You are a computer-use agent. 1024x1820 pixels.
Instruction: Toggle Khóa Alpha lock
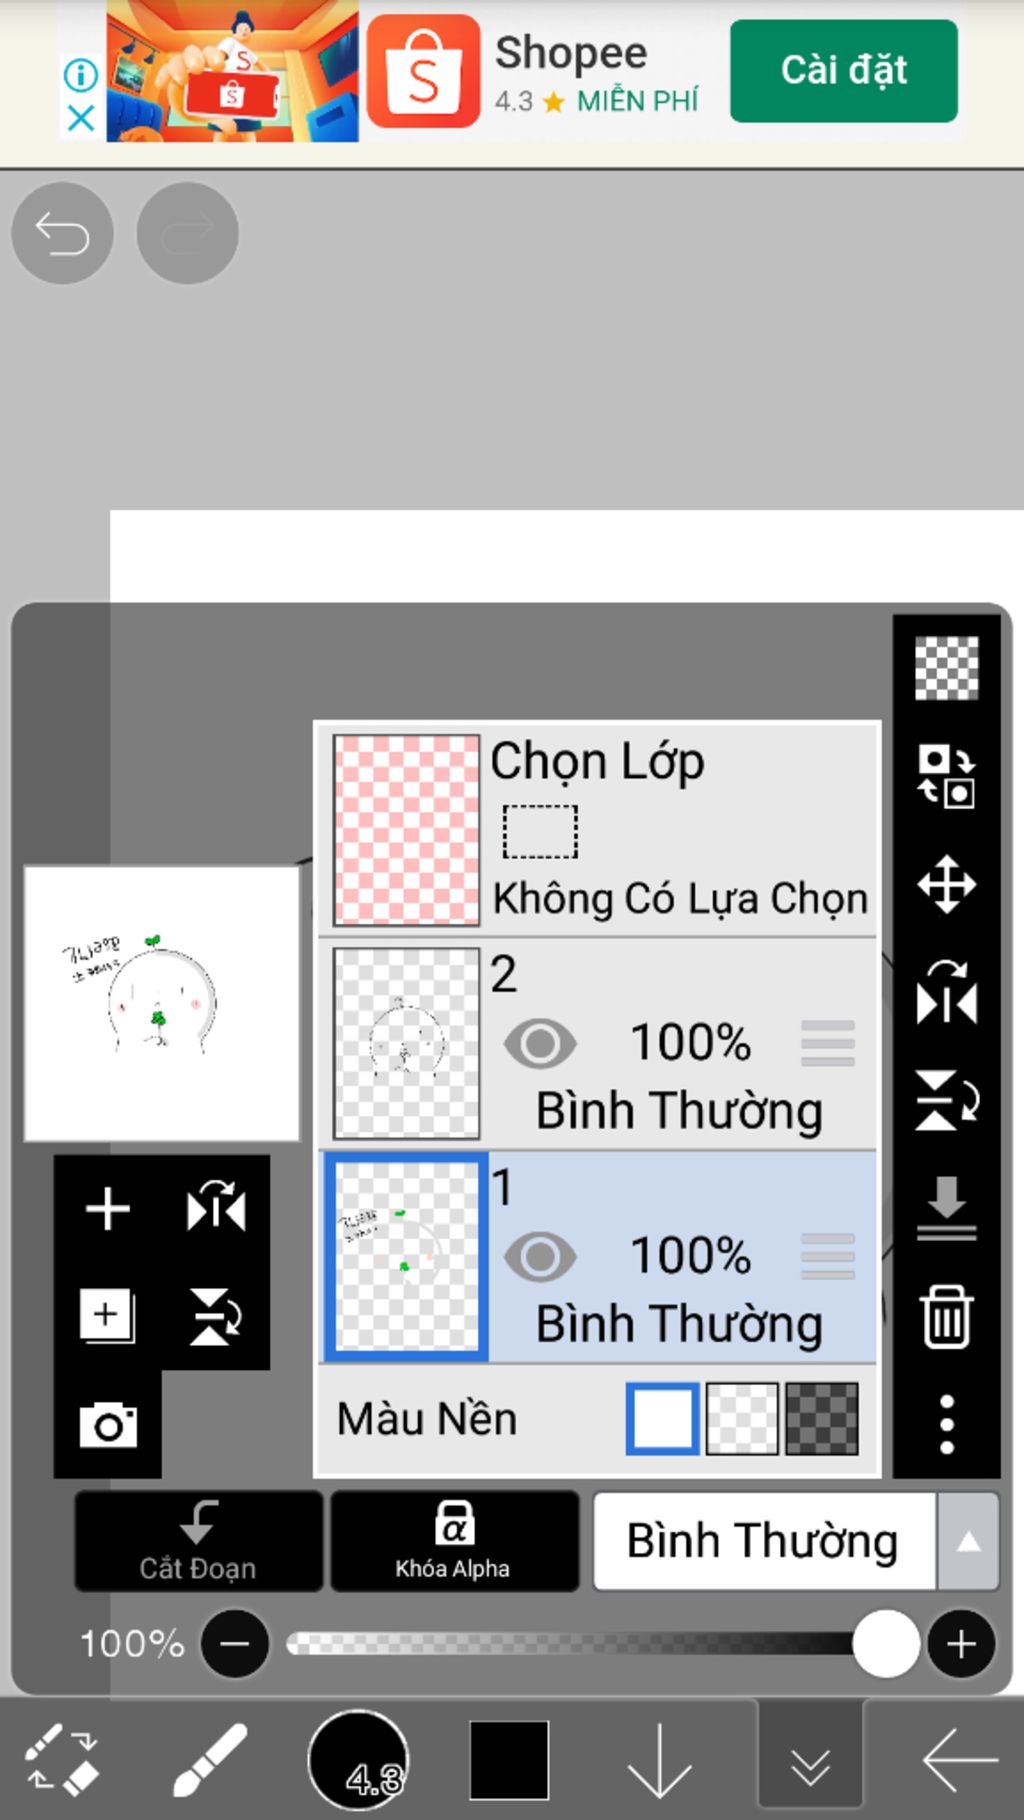[x=454, y=1540]
